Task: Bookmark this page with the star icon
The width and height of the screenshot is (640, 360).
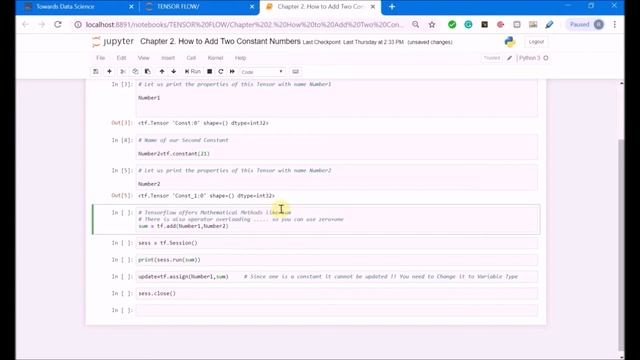Action: [432, 24]
